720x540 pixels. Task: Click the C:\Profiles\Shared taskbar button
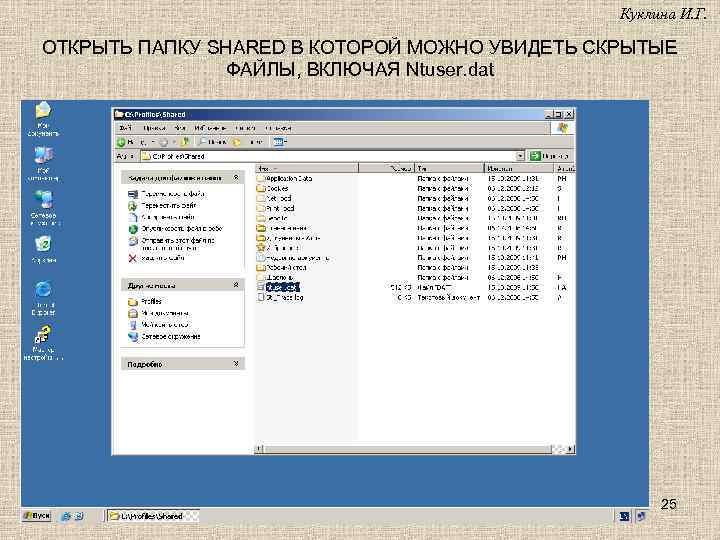tap(153, 516)
